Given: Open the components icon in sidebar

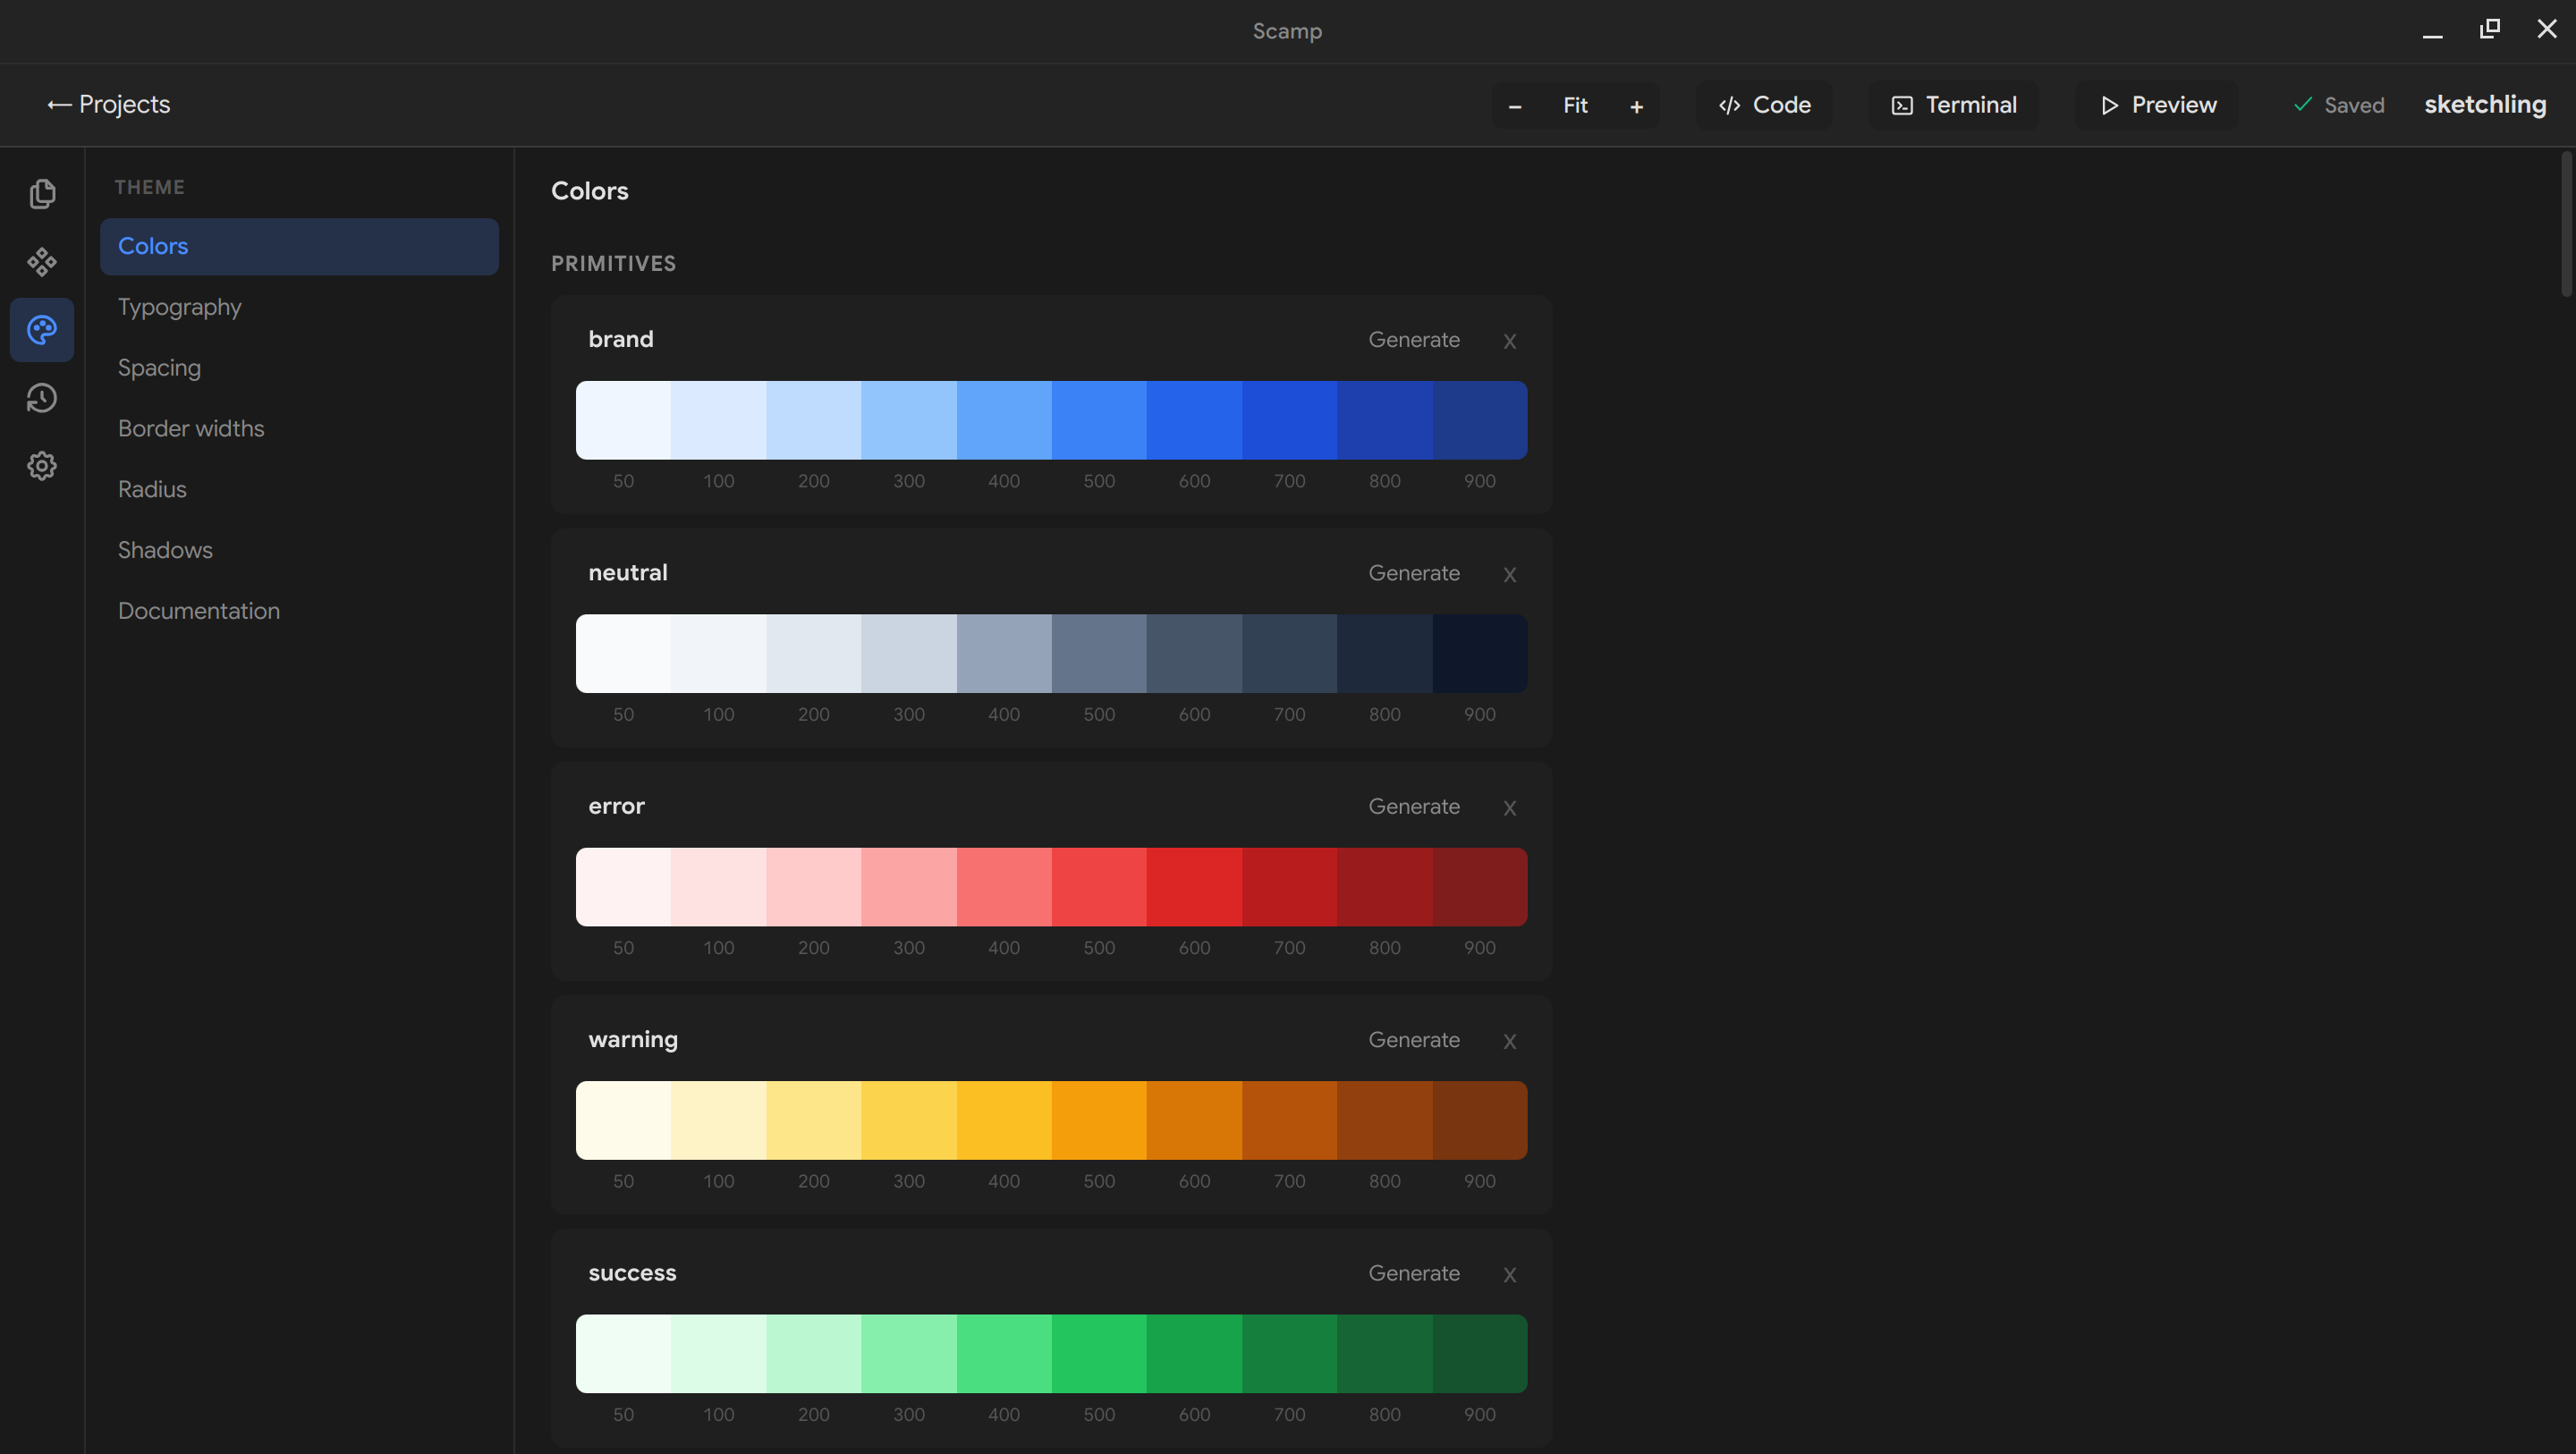Looking at the screenshot, I should (x=42, y=261).
